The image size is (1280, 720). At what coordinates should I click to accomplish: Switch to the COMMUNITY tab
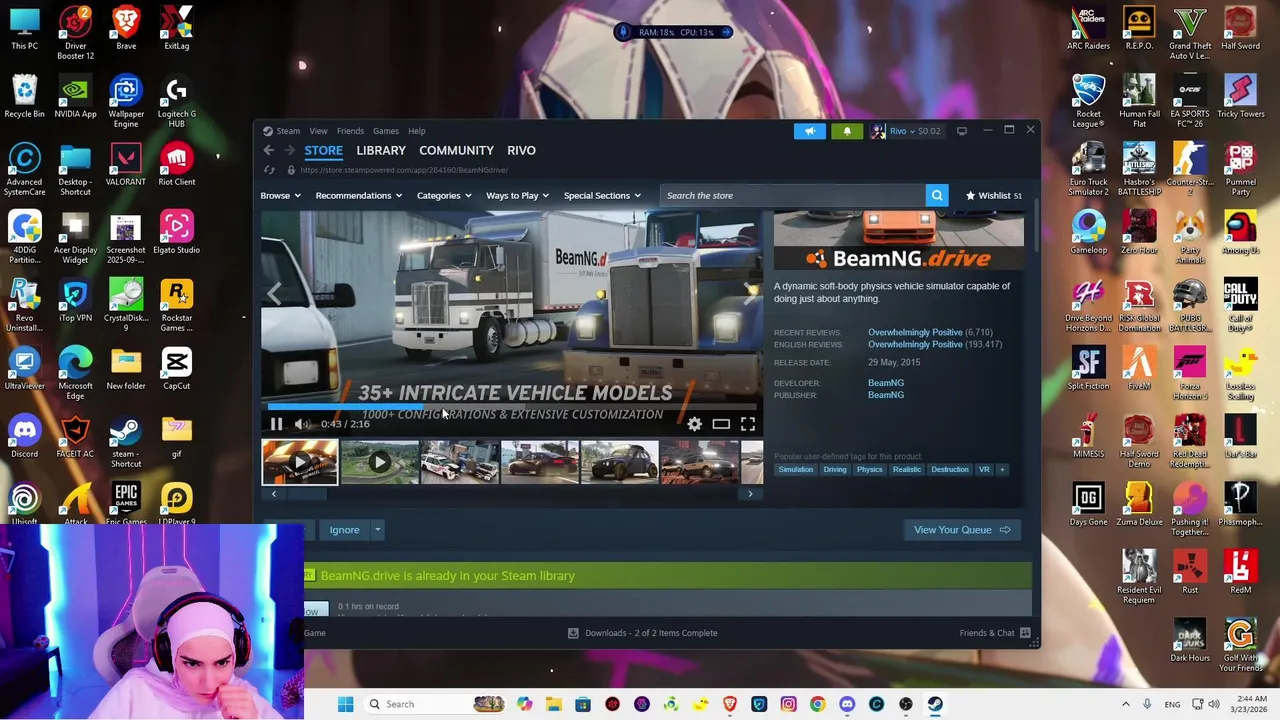(456, 150)
